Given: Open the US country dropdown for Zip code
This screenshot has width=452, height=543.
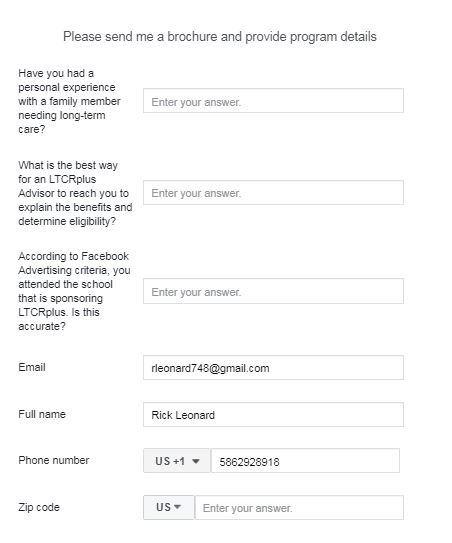Looking at the screenshot, I should tap(169, 507).
